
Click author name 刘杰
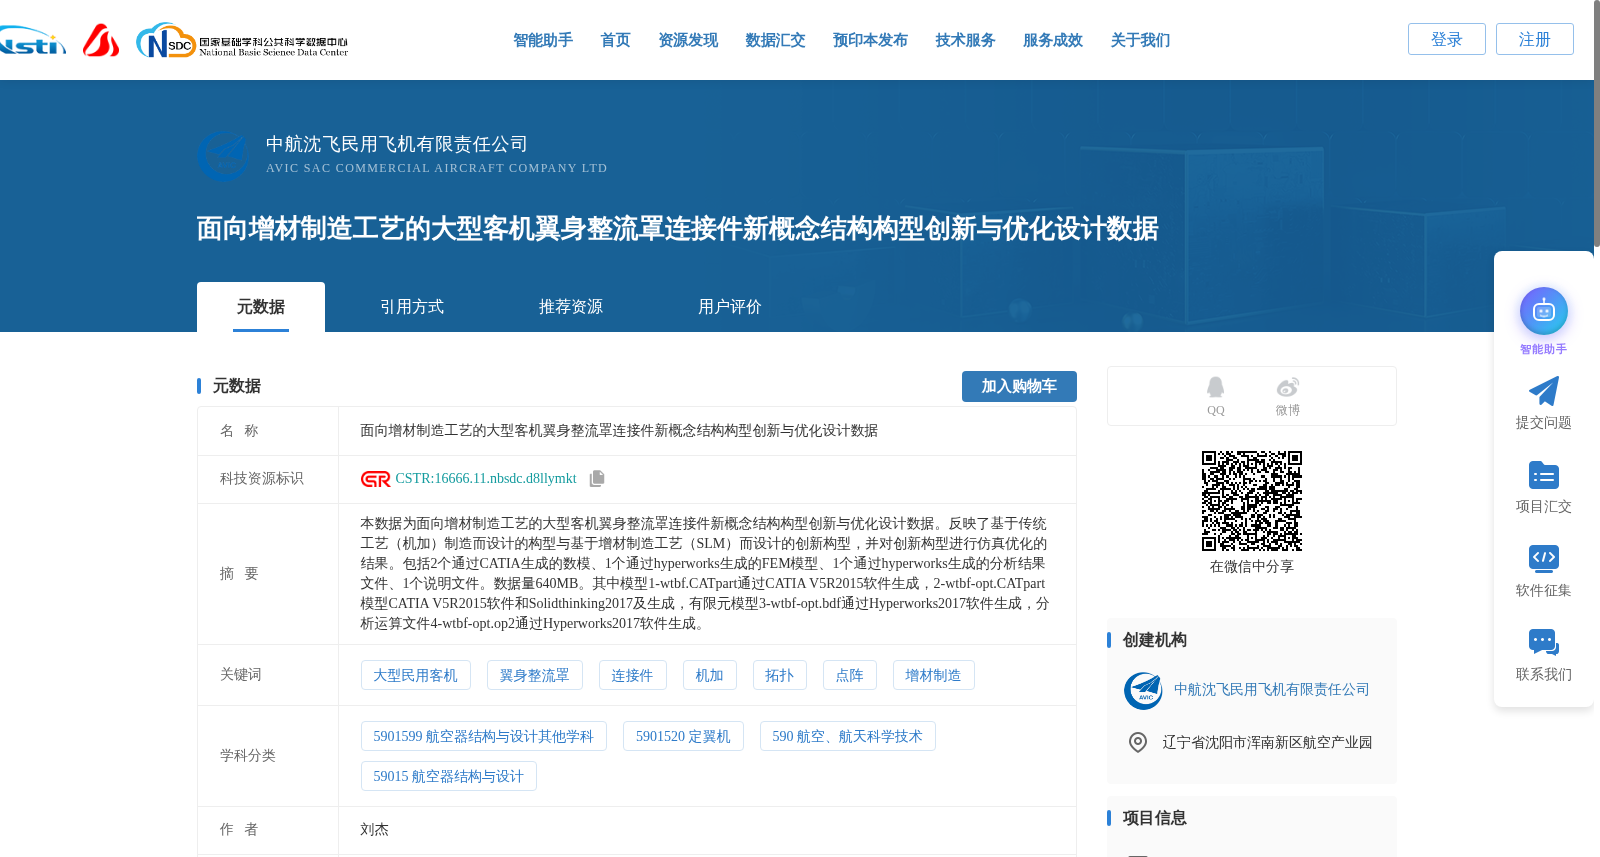[374, 830]
